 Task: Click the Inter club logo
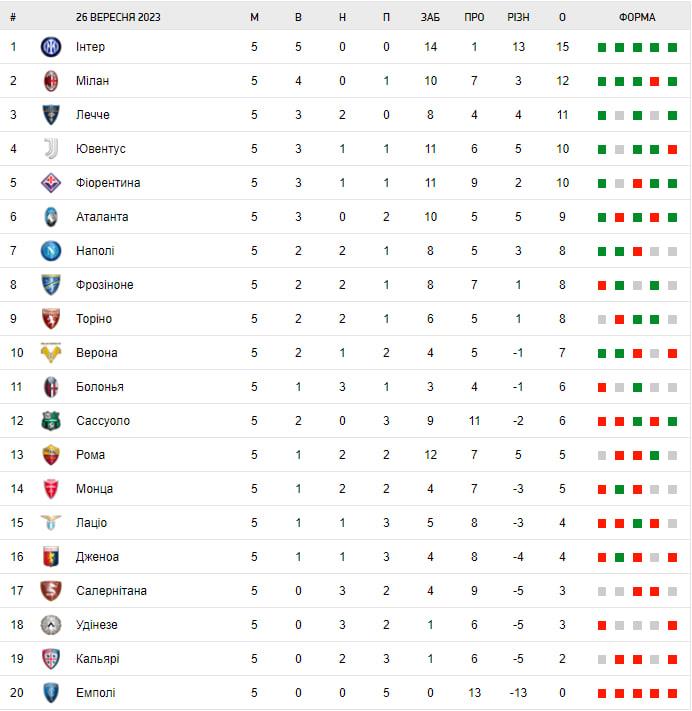(x=51, y=47)
